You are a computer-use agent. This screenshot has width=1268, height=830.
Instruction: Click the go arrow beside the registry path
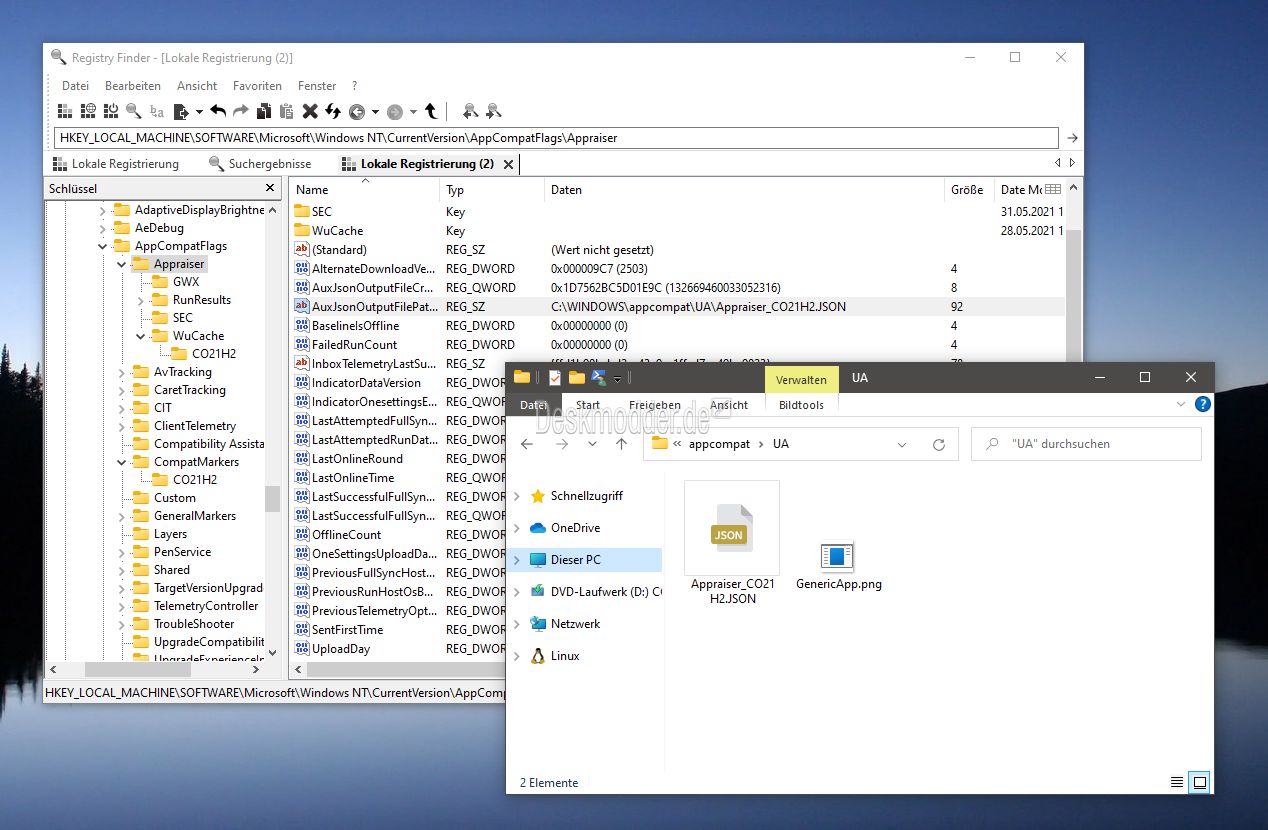[x=1072, y=138]
